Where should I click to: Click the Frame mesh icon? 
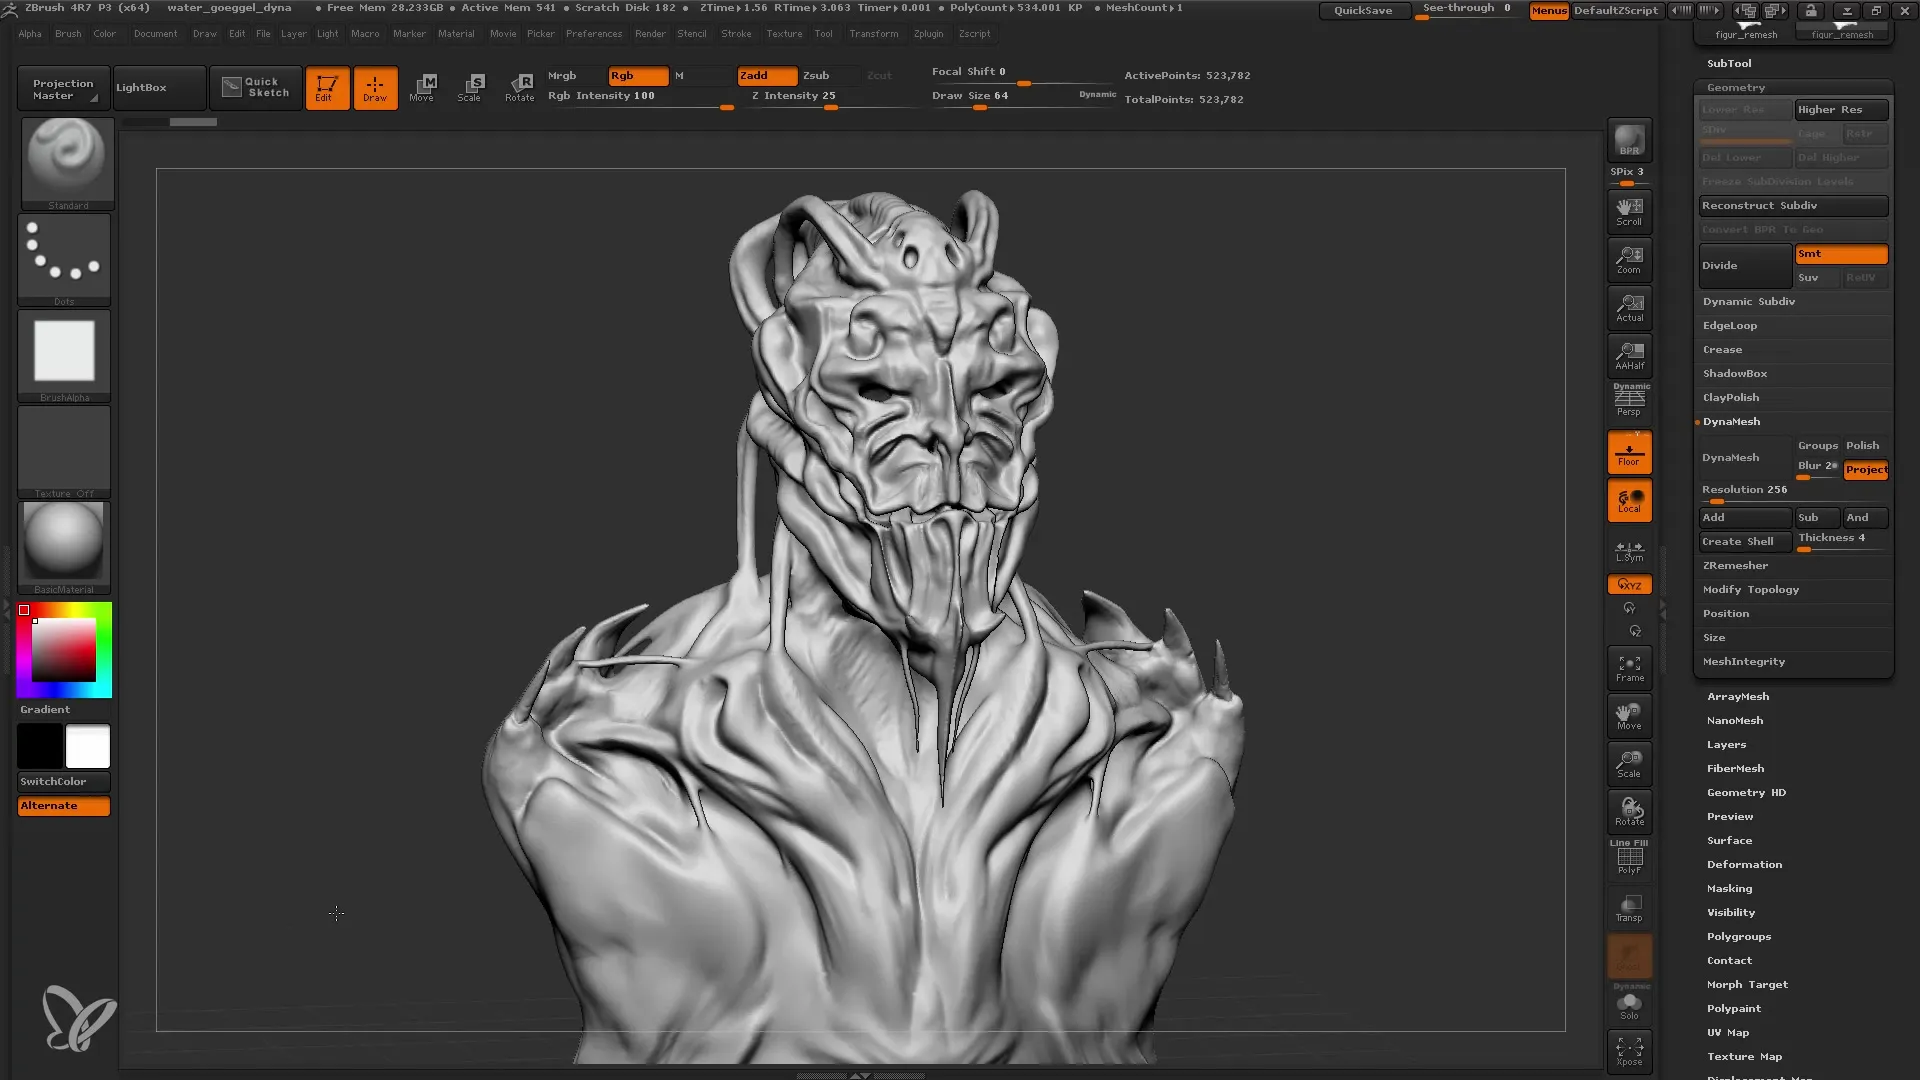pyautogui.click(x=1629, y=668)
